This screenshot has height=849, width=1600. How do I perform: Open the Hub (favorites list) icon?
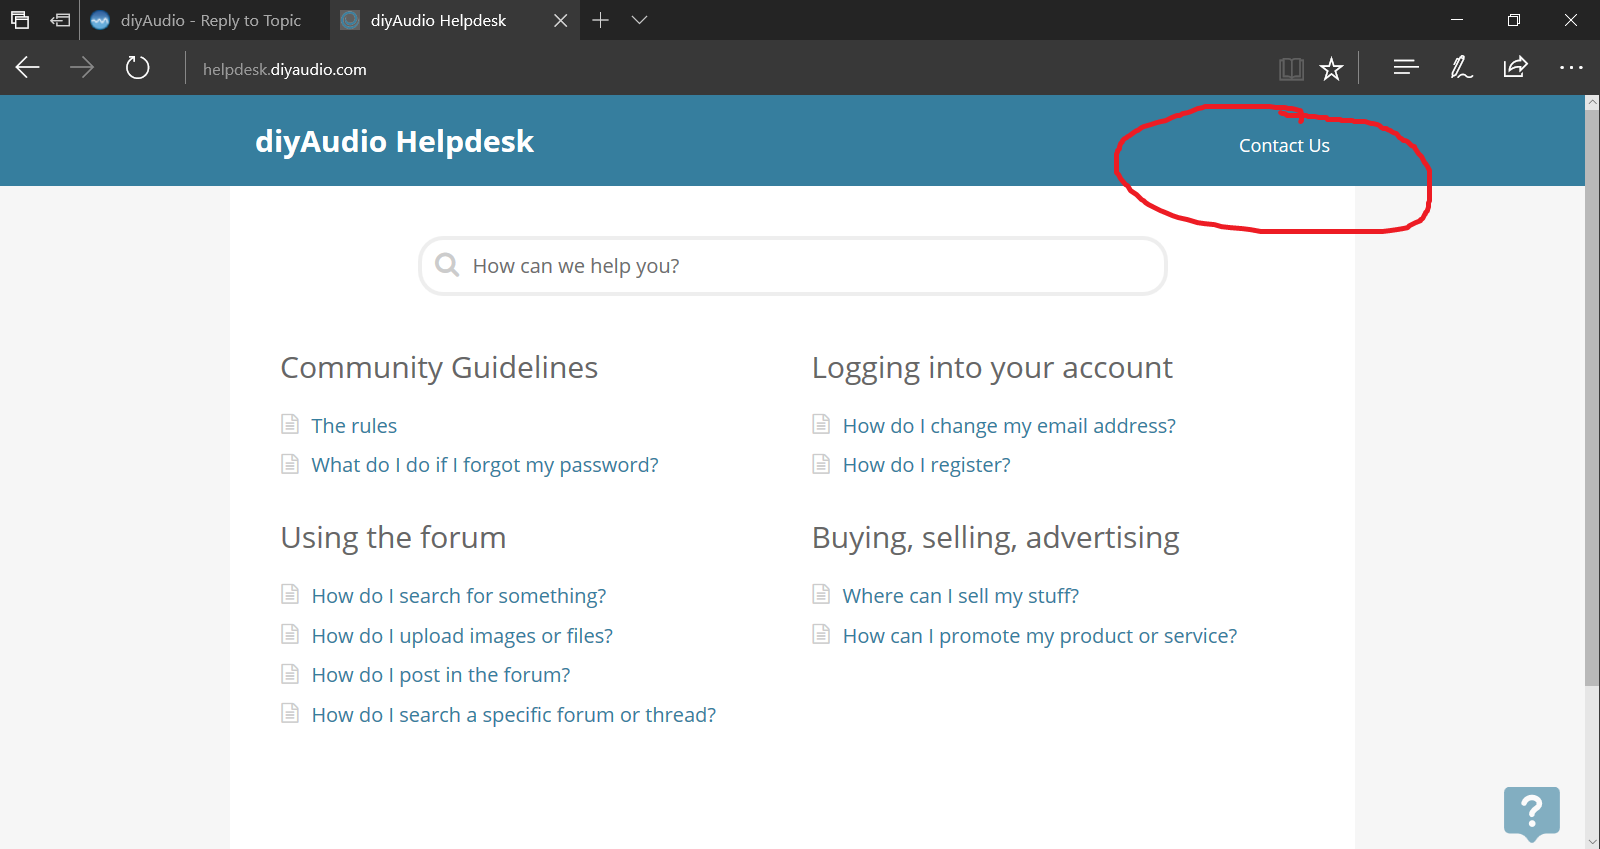(x=1406, y=68)
